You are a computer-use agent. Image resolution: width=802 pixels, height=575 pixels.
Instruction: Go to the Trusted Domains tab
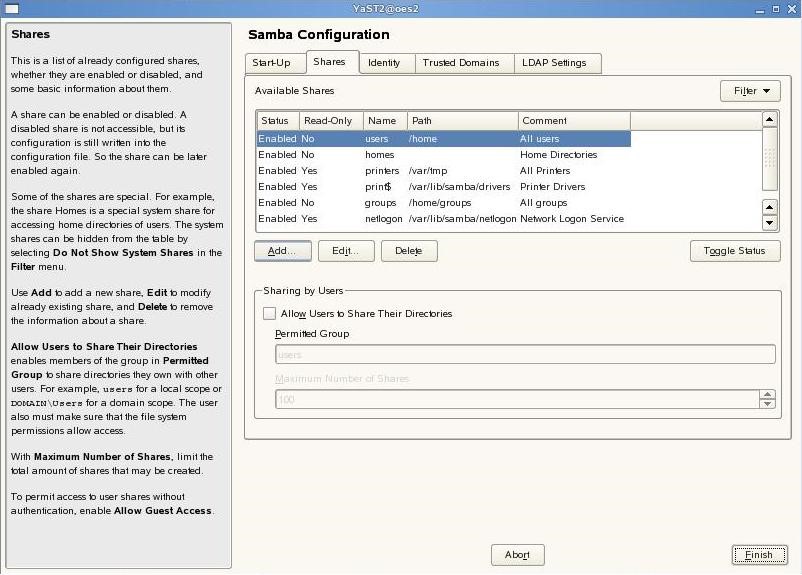(x=460, y=63)
